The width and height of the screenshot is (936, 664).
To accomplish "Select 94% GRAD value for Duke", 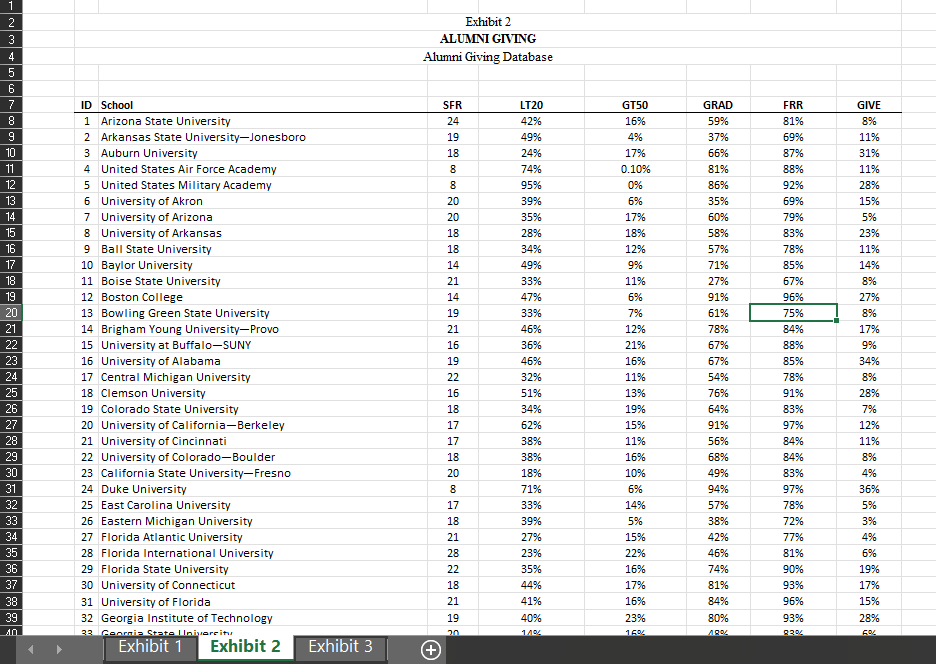I will pos(718,489).
